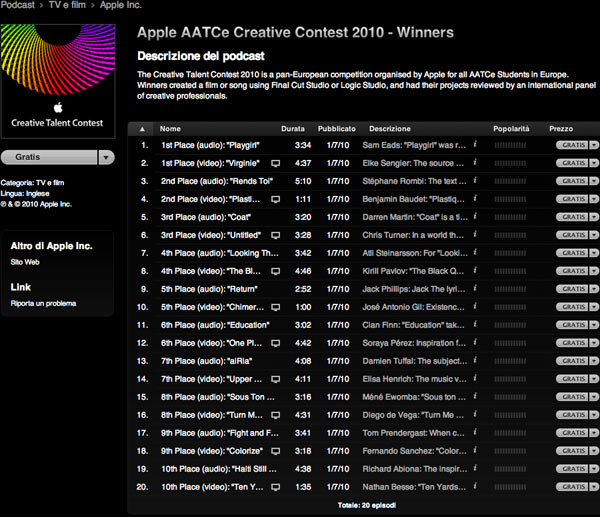Click video icon on One Pl... row
This screenshot has width=600, height=517.
[x=276, y=343]
